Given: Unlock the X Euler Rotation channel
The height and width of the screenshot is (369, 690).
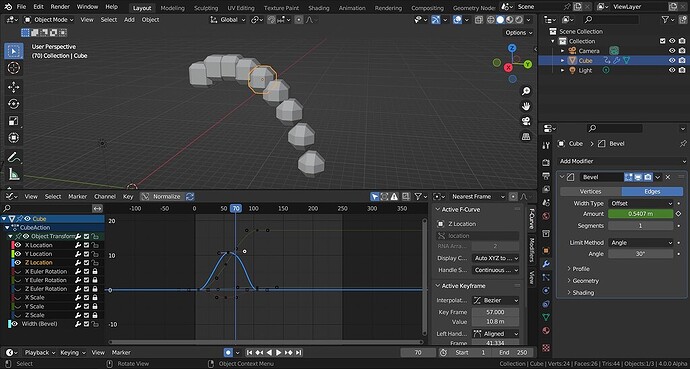Looking at the screenshot, I should (x=95, y=271).
